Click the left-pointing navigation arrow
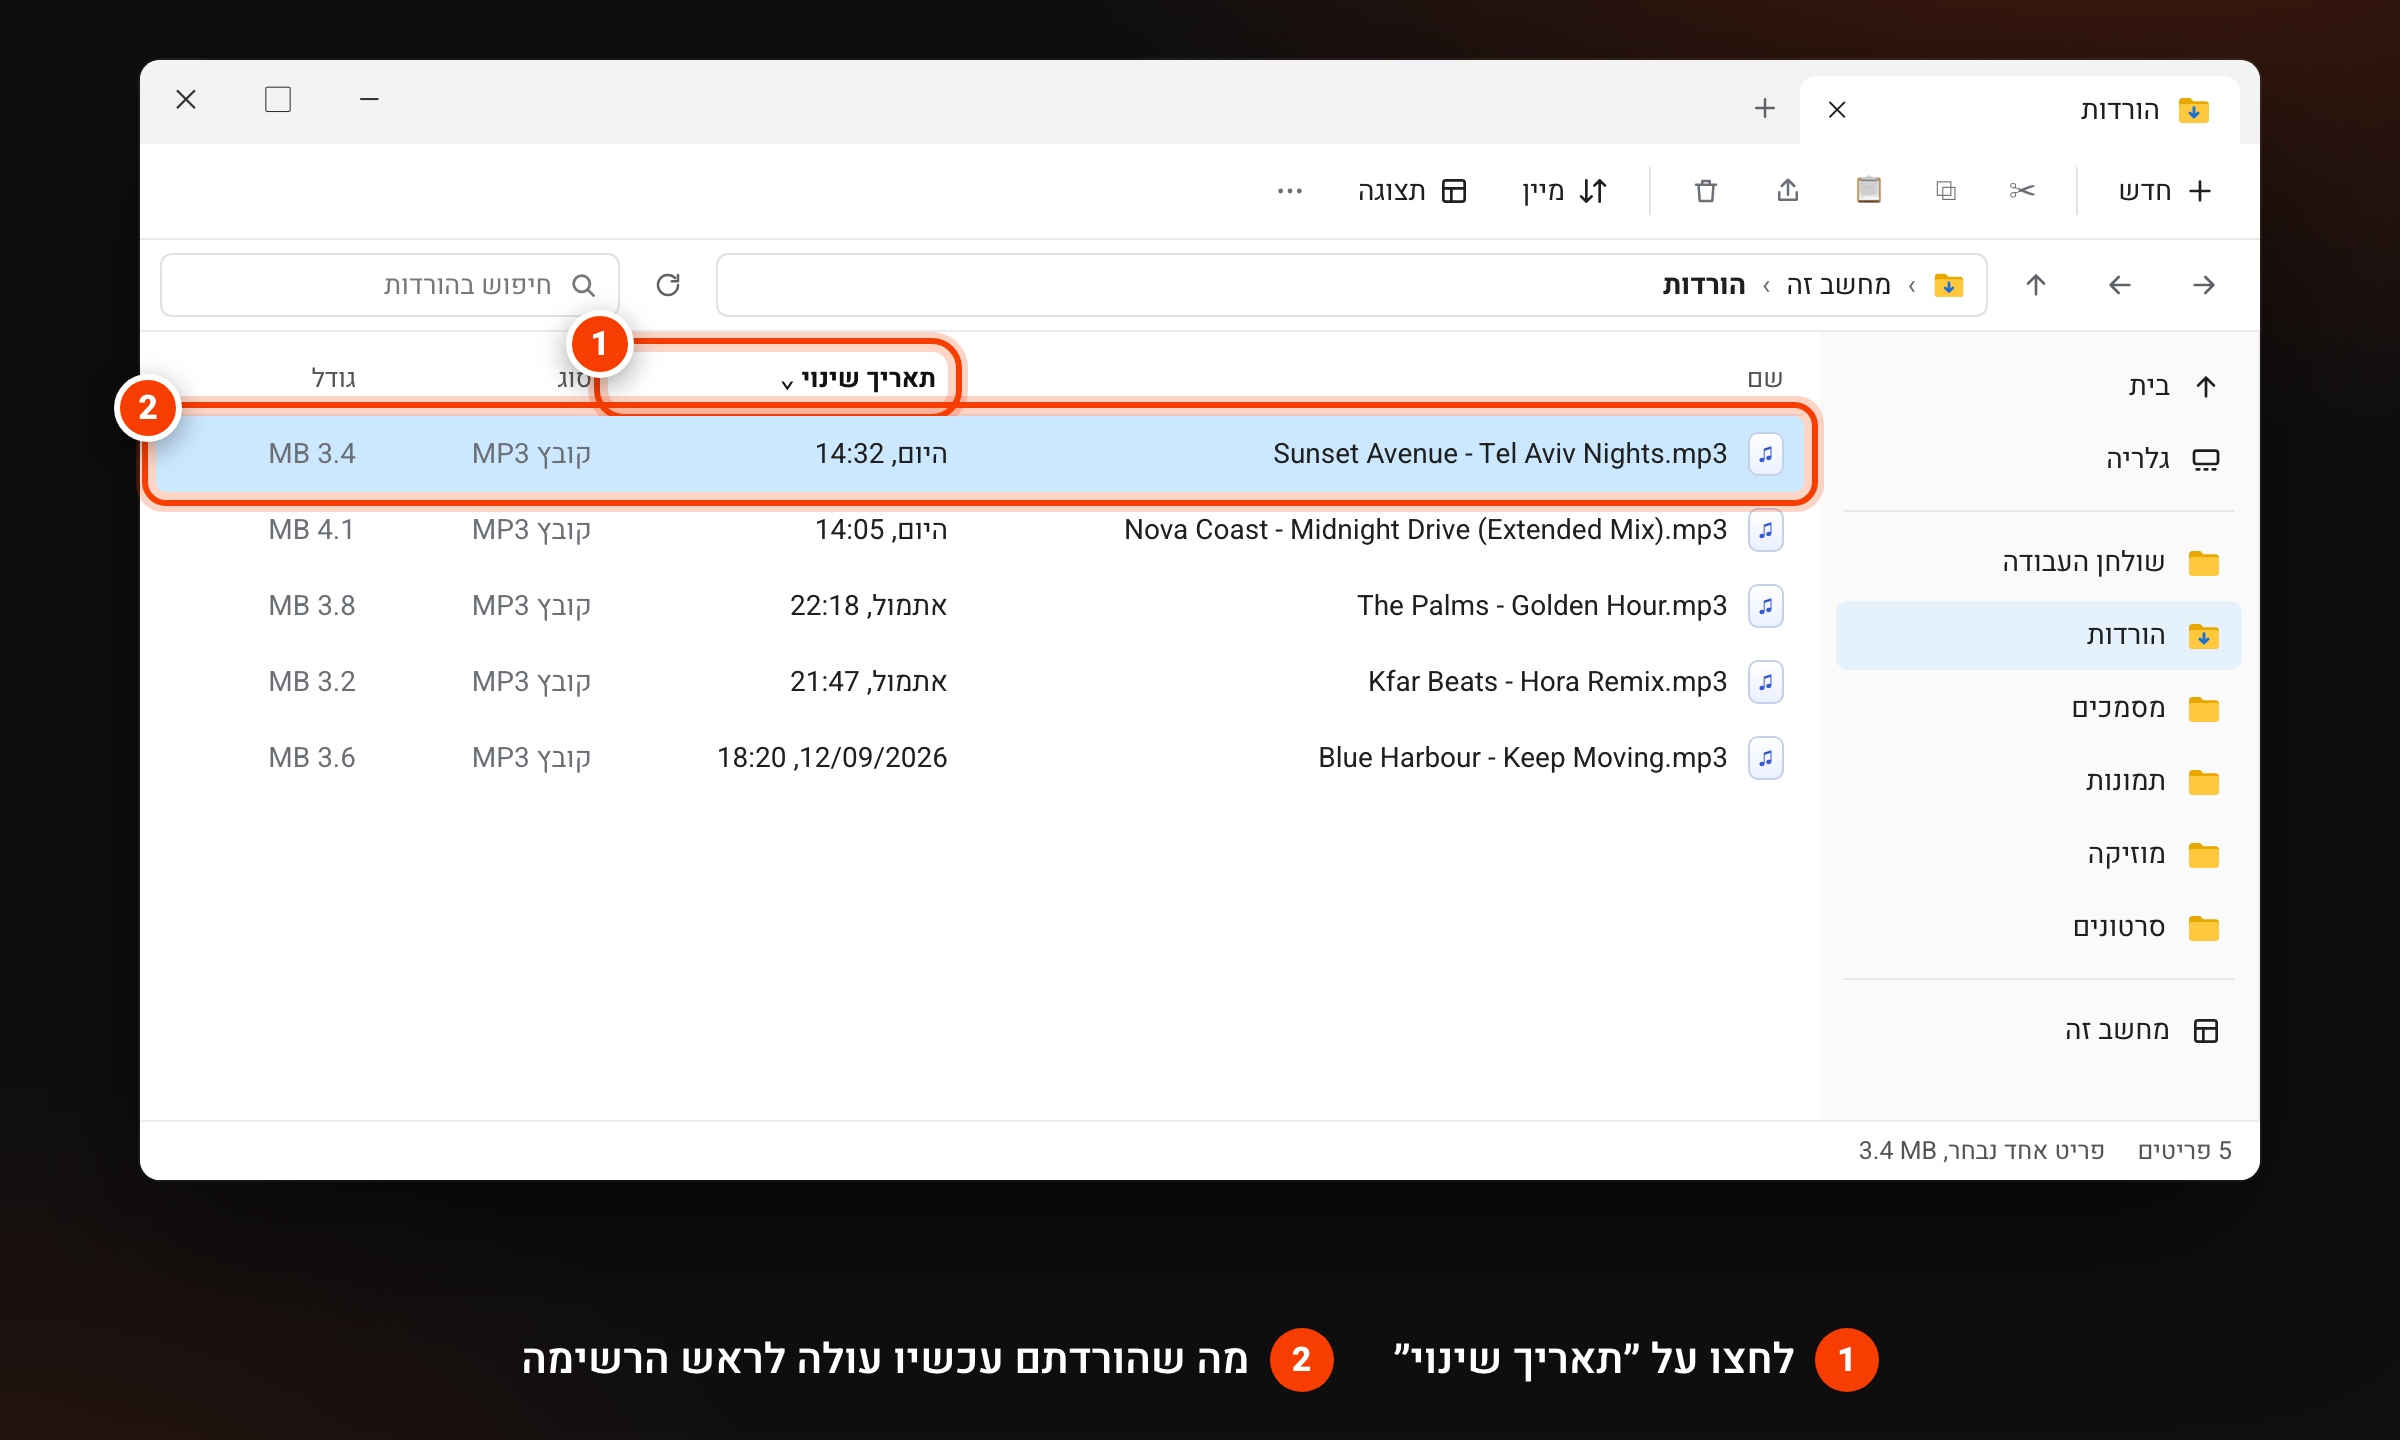This screenshot has height=1440, width=2400. 2120,285
